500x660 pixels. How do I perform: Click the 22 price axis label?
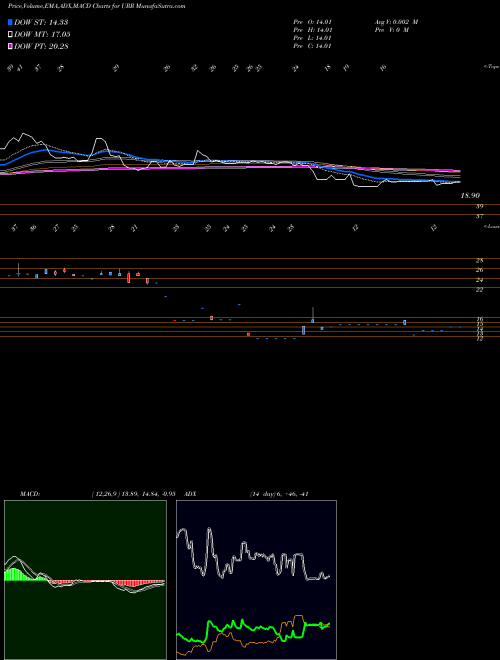(479, 290)
